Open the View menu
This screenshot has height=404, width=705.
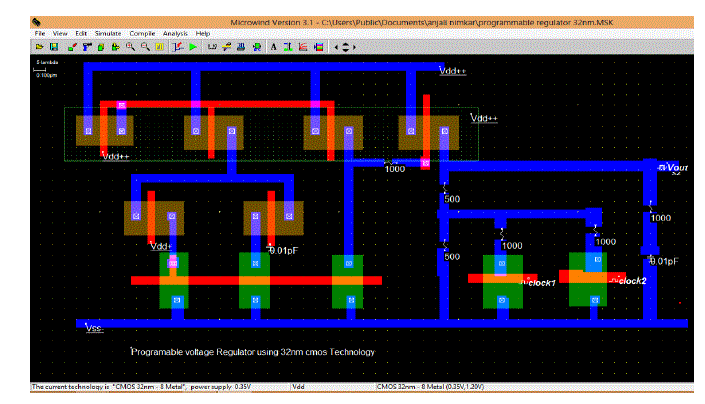62,34
